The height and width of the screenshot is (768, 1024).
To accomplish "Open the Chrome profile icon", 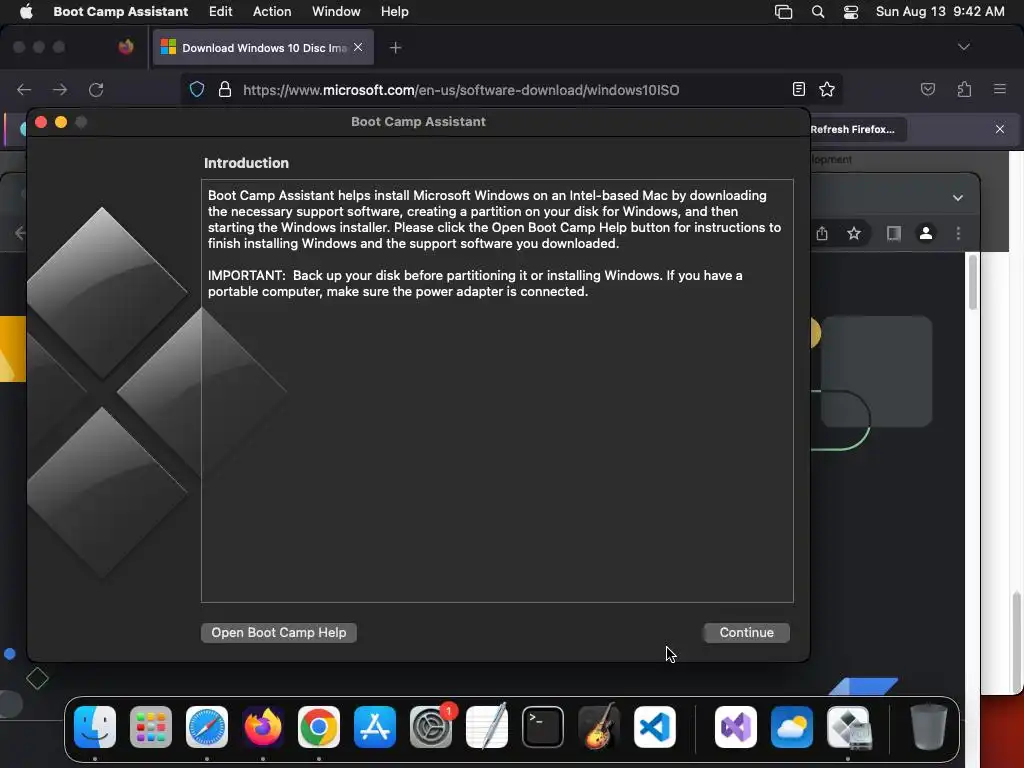I will (925, 233).
